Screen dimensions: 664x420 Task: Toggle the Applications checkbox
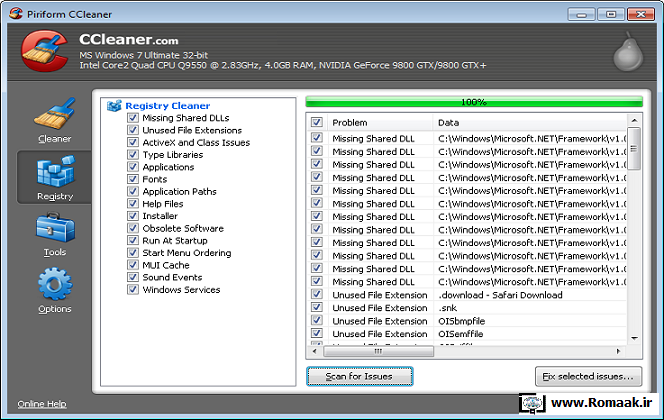[x=133, y=166]
